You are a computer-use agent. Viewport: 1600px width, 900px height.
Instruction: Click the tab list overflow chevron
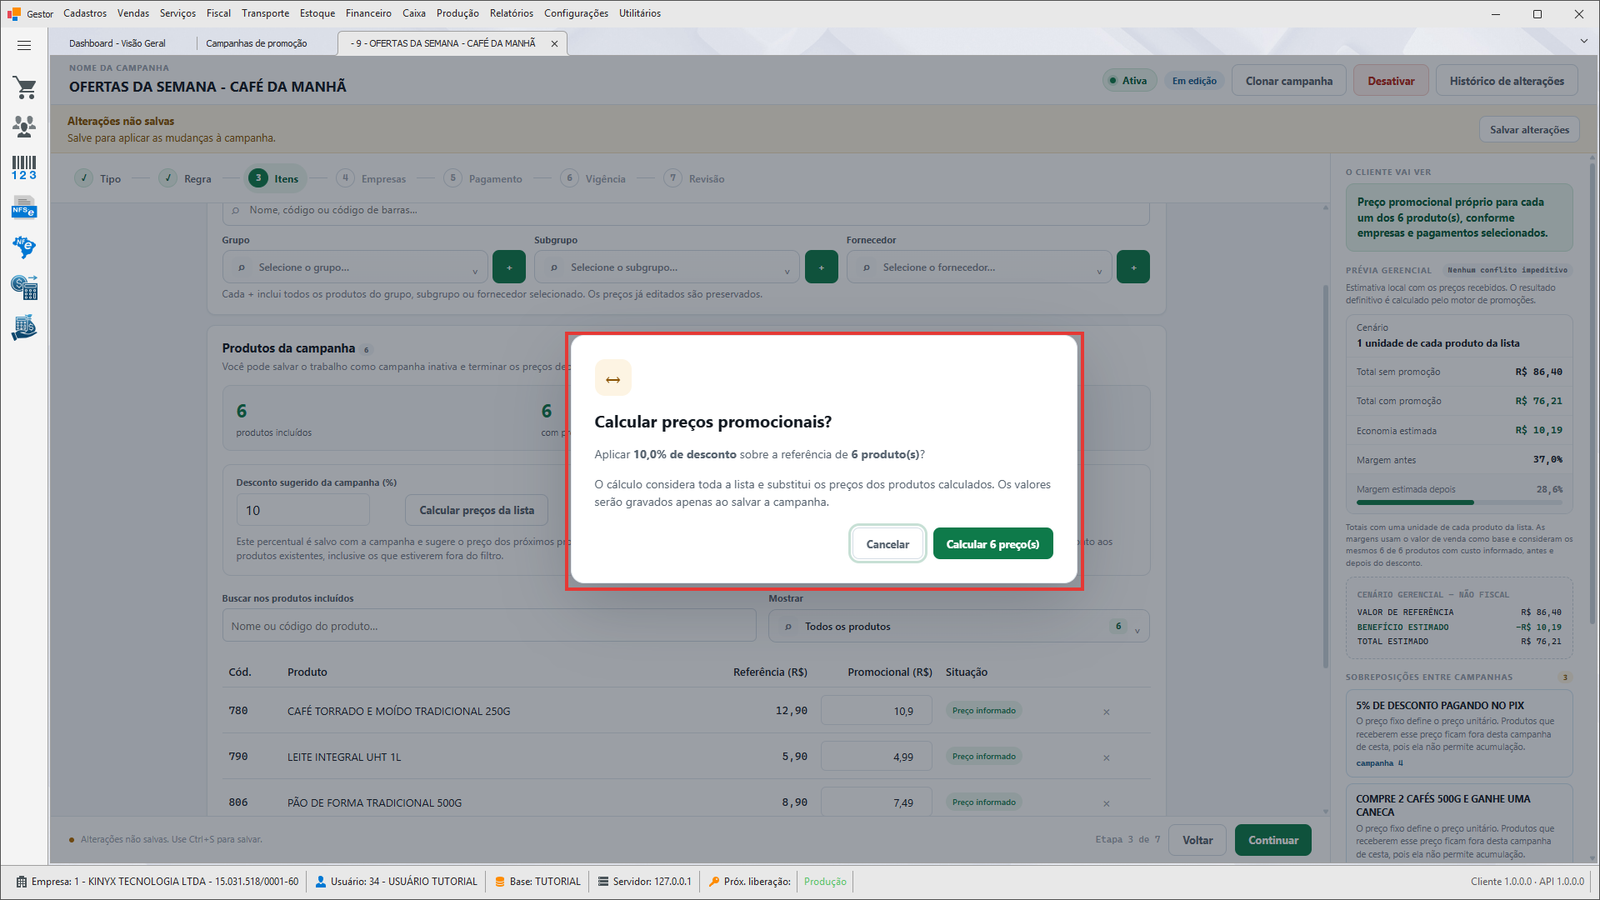[1584, 41]
